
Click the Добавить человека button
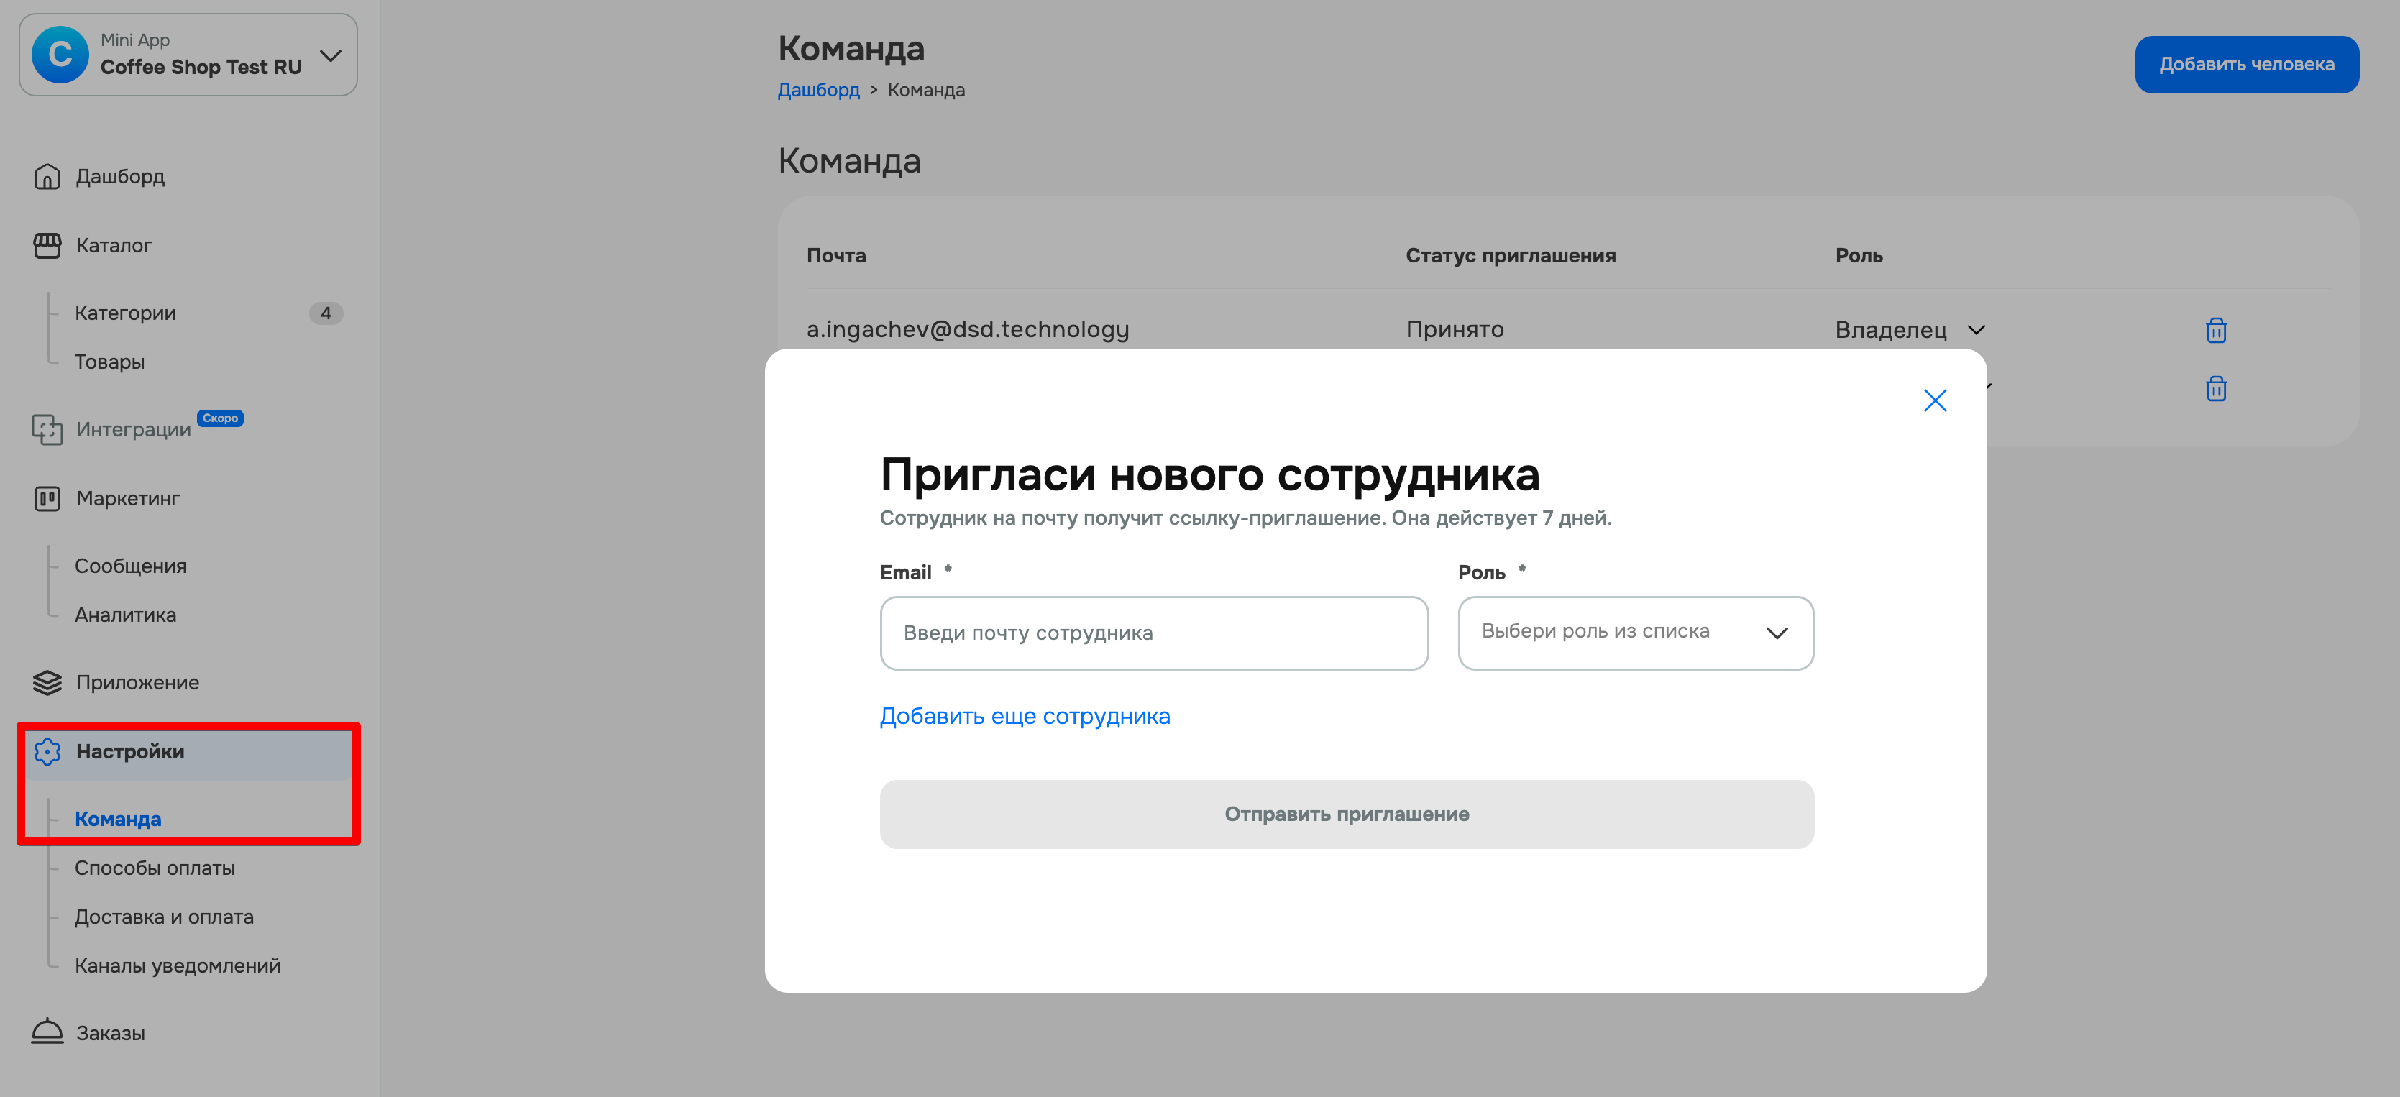[x=2246, y=65]
